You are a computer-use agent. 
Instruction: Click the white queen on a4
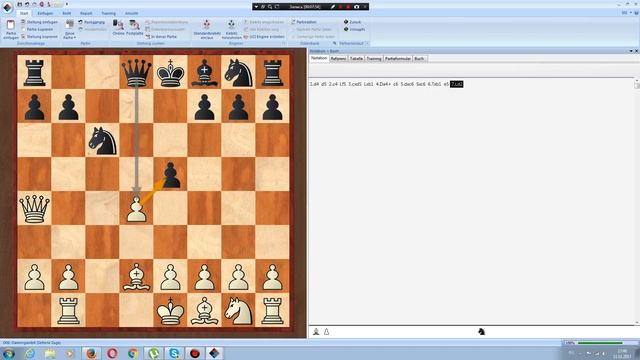pos(34,209)
